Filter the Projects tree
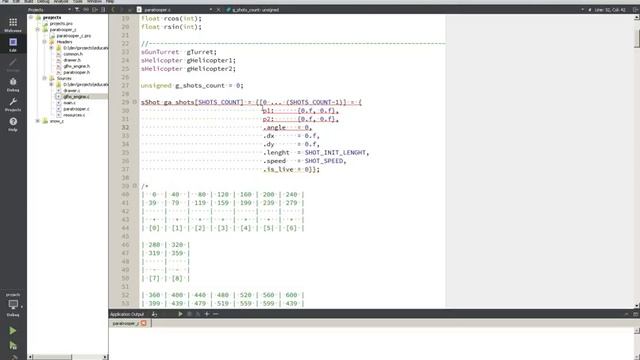The height and width of the screenshot is (360, 640). click(77, 9)
